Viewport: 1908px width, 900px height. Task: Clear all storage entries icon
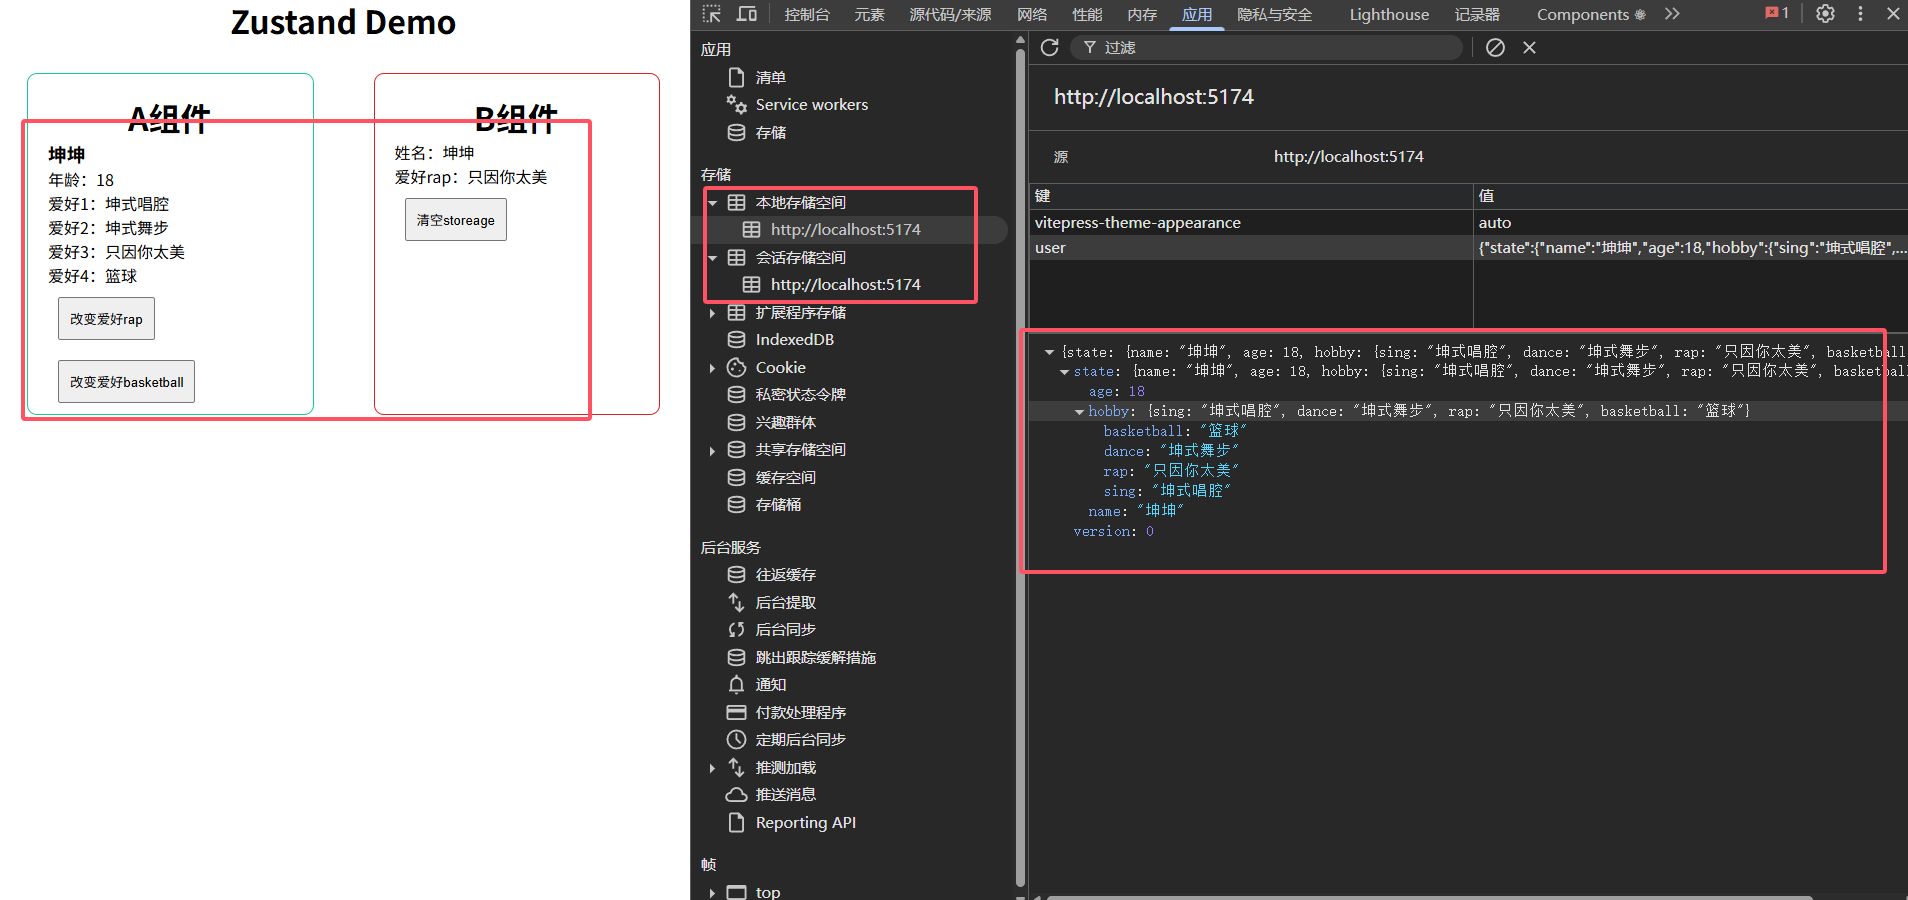pos(1495,47)
